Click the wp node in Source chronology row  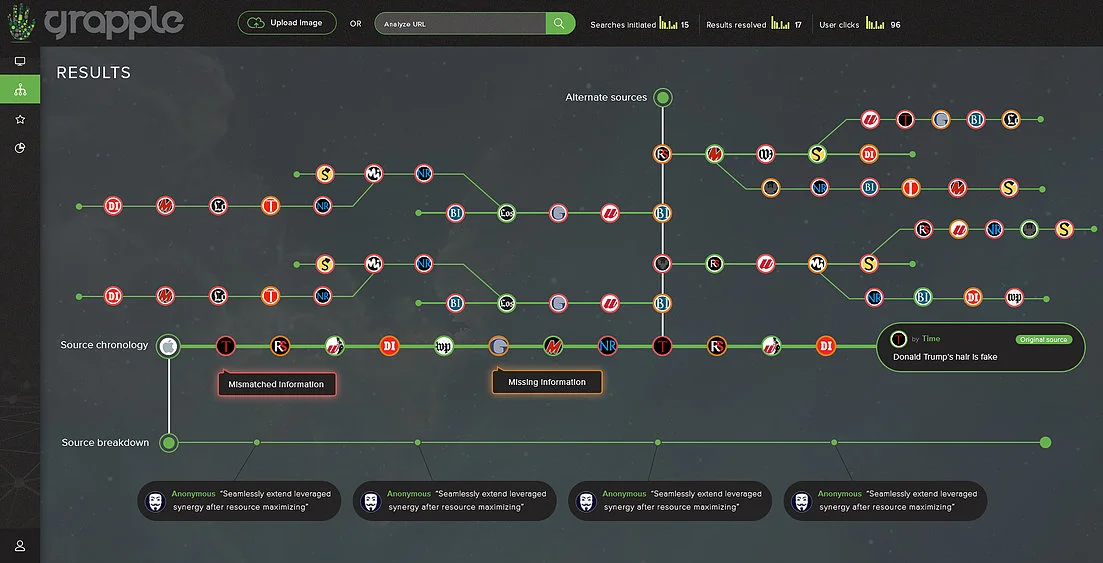coord(443,346)
